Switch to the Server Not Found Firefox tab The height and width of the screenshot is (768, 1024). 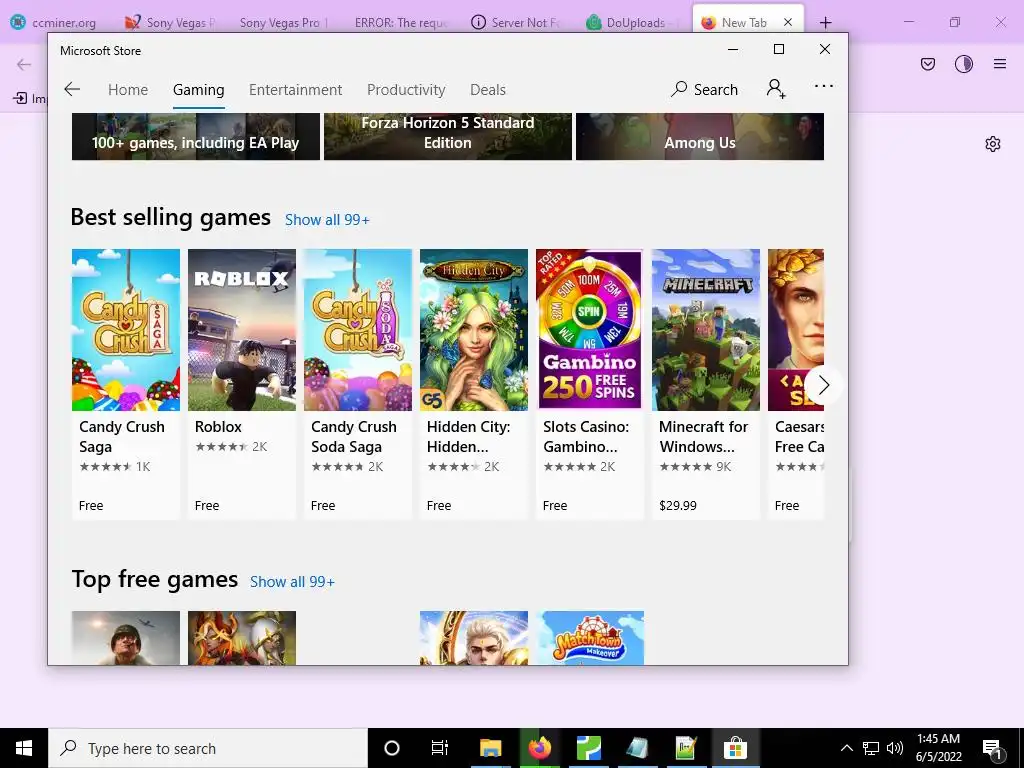pyautogui.click(x=516, y=22)
